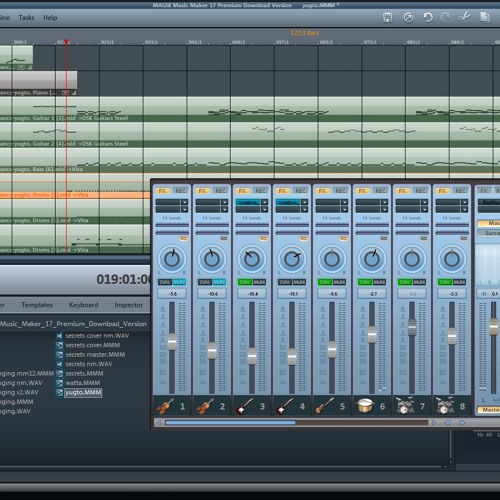Open the first effect slot dropdown on channel 5
The image size is (500, 500).
point(344,202)
